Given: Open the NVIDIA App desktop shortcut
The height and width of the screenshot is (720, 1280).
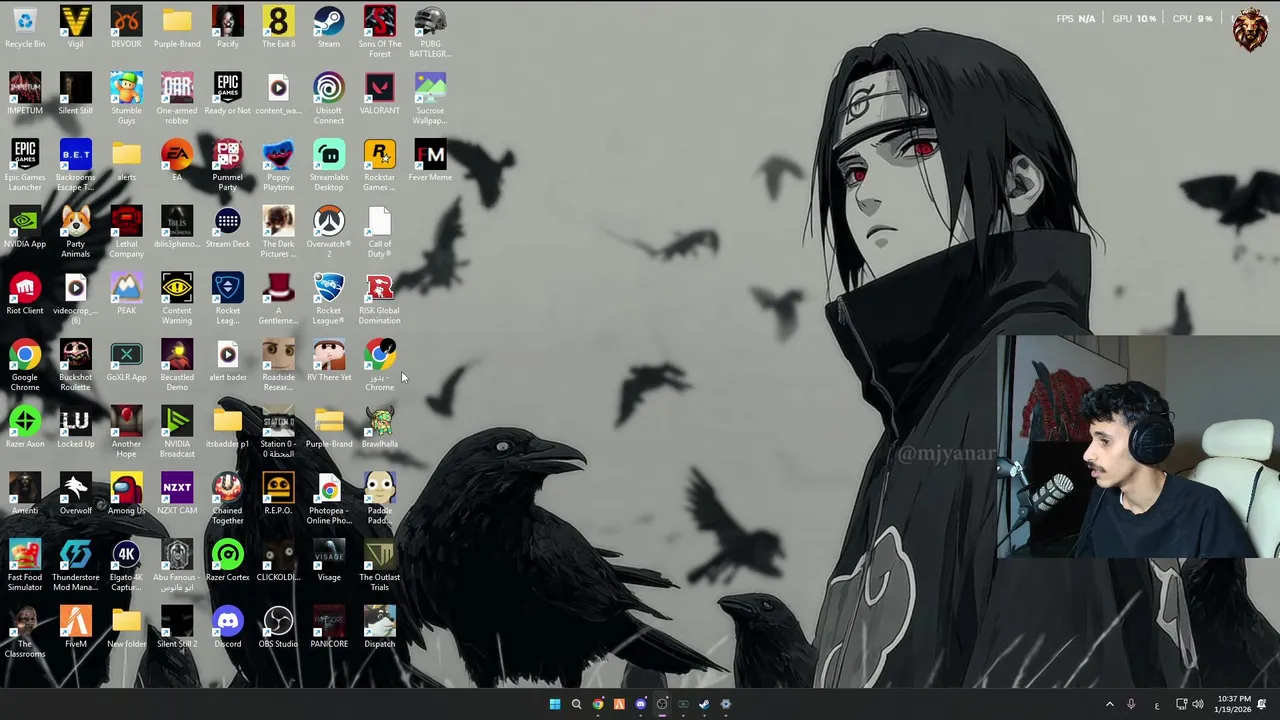Looking at the screenshot, I should pos(25,227).
